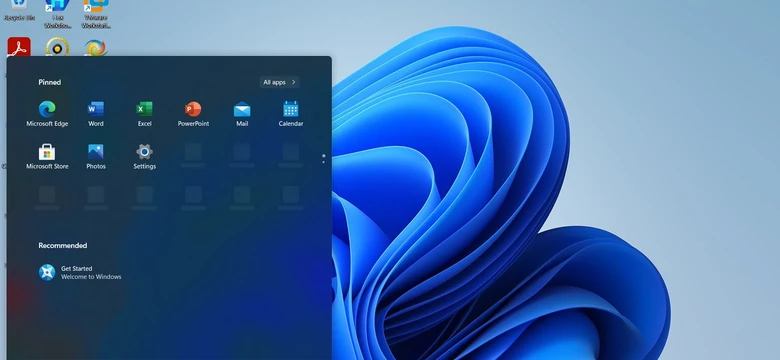Screen dimensions: 780x360
Task: Open Settings from pinned apps
Action: (x=144, y=157)
